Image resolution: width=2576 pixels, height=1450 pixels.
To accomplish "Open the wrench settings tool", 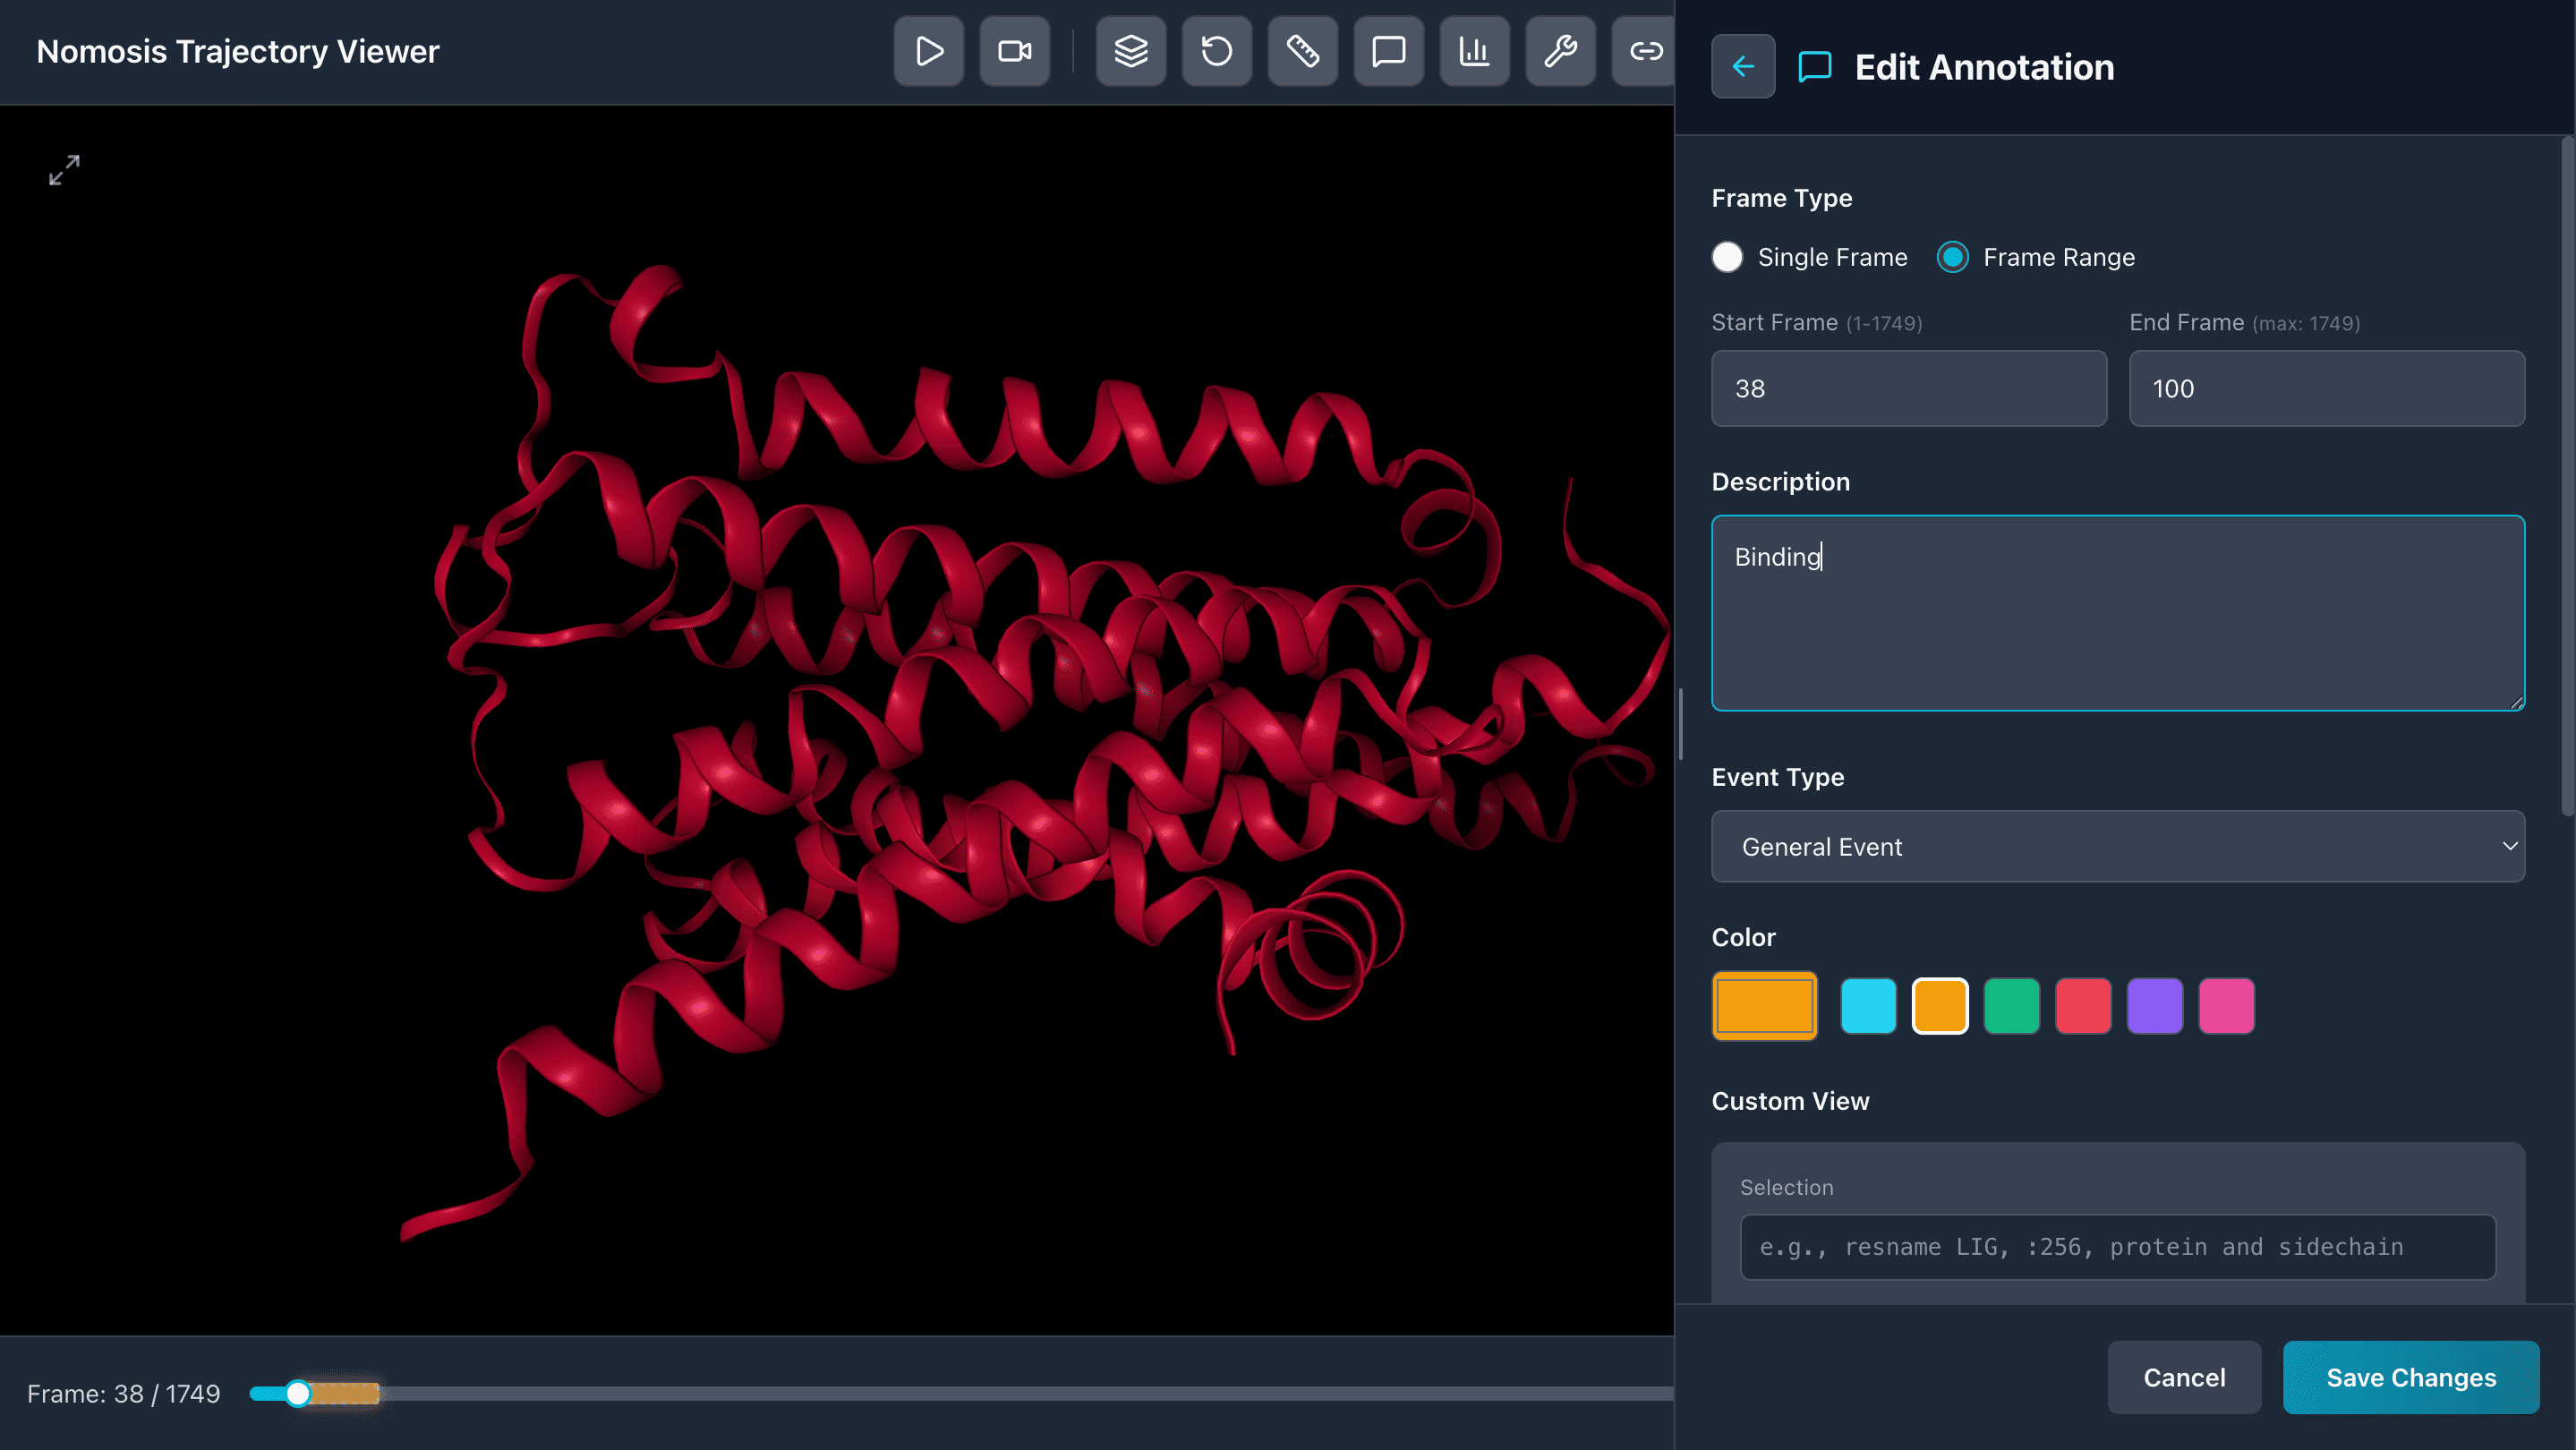I will (x=1560, y=51).
